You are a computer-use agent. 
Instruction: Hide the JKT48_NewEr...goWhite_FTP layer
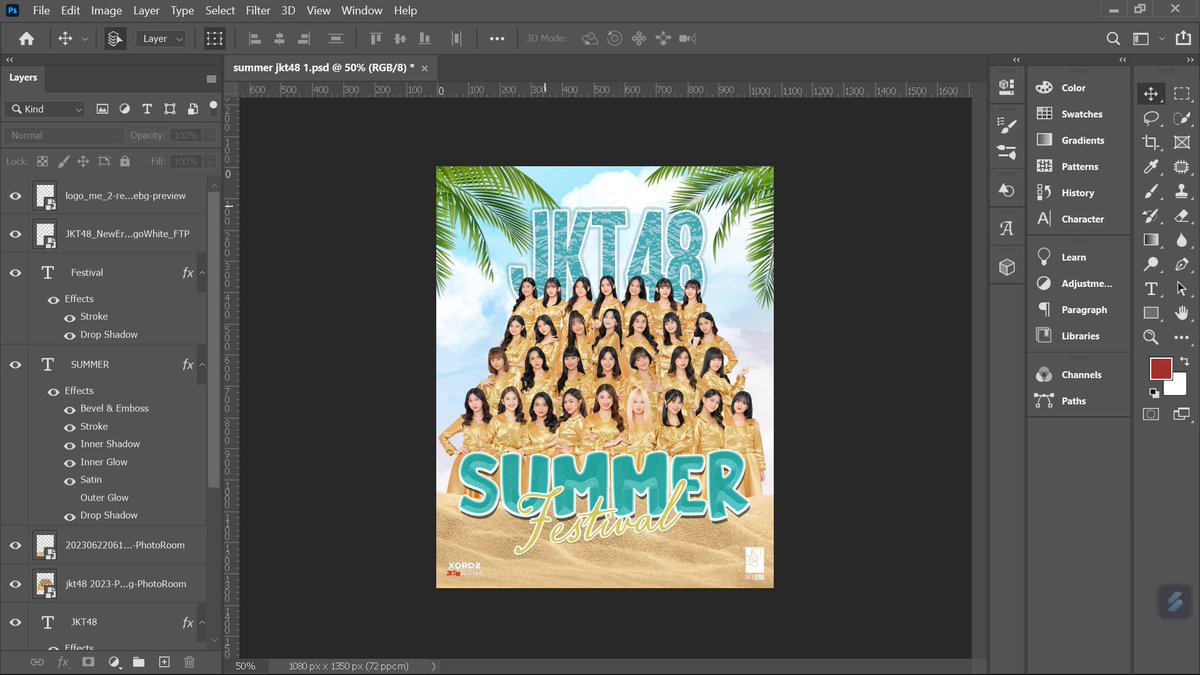pos(15,234)
